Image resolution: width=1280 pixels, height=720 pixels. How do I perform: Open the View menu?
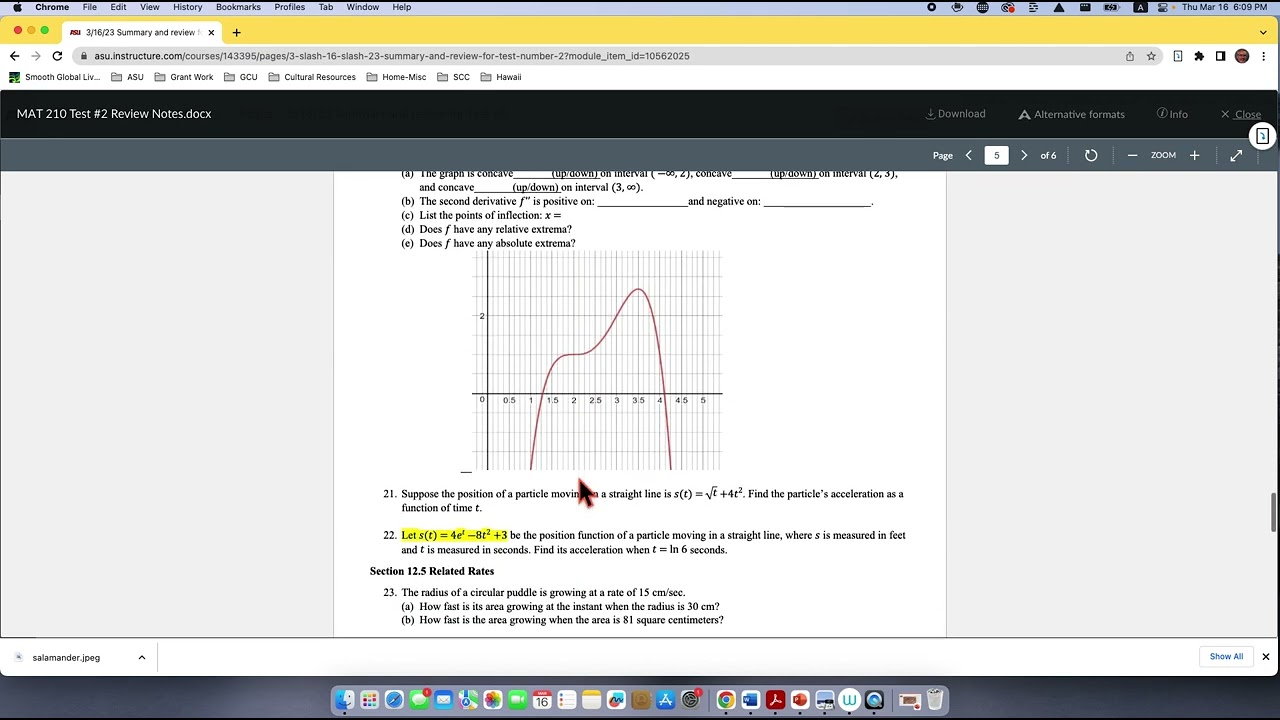pos(150,7)
